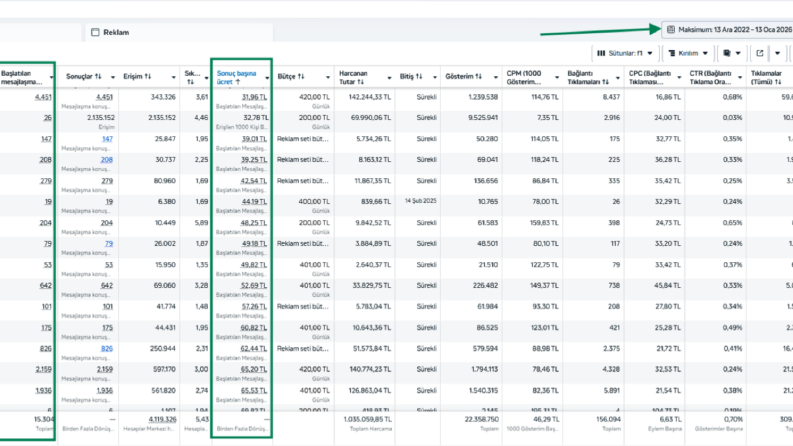Screen dimensions: 793x446
Task: Click the 69.990,06 TL spend cell
Action: point(371,118)
